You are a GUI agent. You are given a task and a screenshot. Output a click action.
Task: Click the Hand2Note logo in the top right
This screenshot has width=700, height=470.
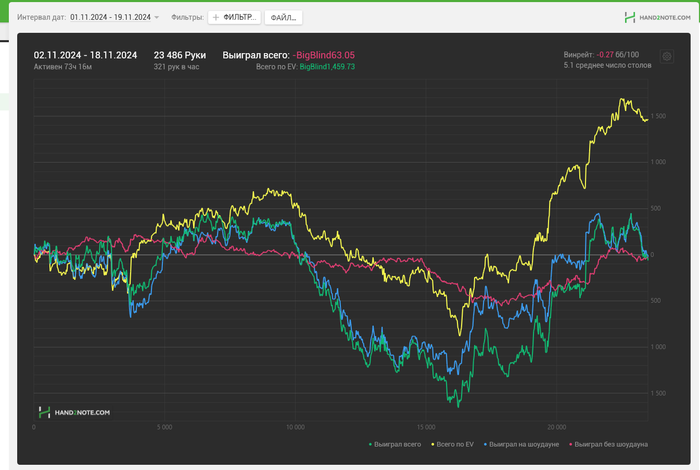pos(629,17)
